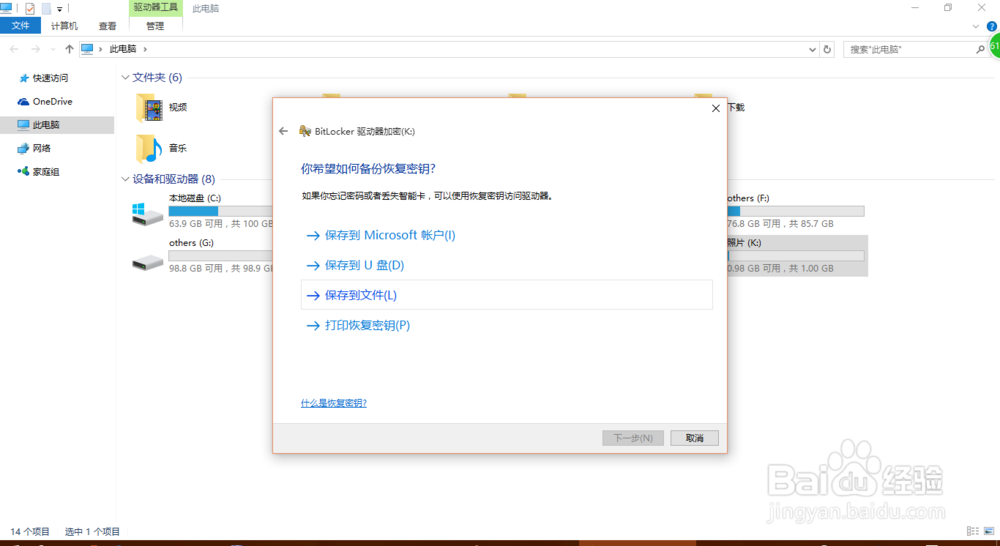Image resolution: width=1000 pixels, height=546 pixels.
Task: Open the File ribbon tab
Action: (20, 26)
